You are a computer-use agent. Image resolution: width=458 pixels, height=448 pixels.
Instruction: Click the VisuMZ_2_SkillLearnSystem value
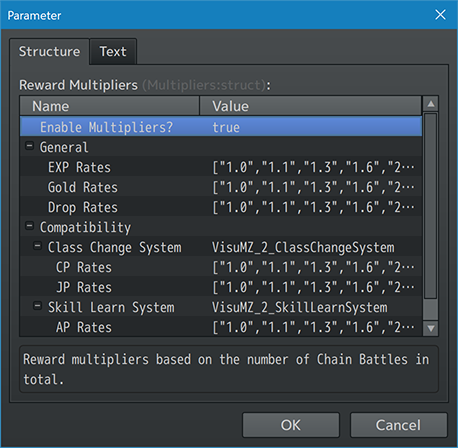click(x=300, y=307)
